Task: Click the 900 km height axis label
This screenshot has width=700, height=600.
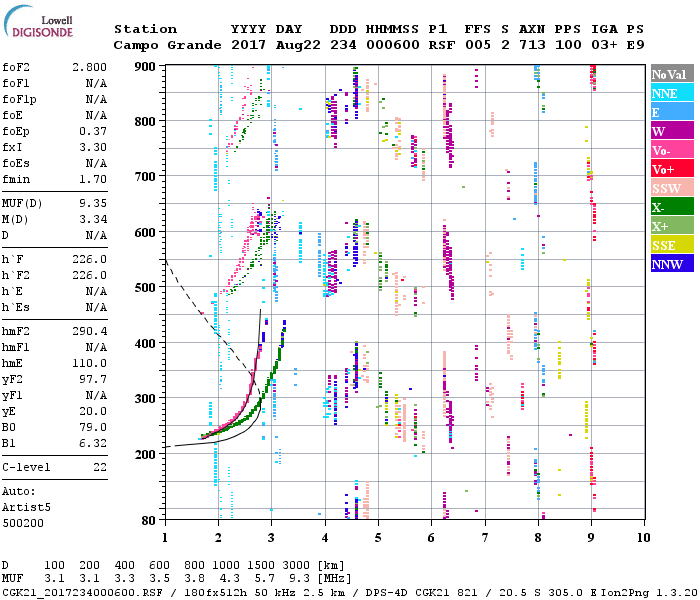Action: [146, 67]
